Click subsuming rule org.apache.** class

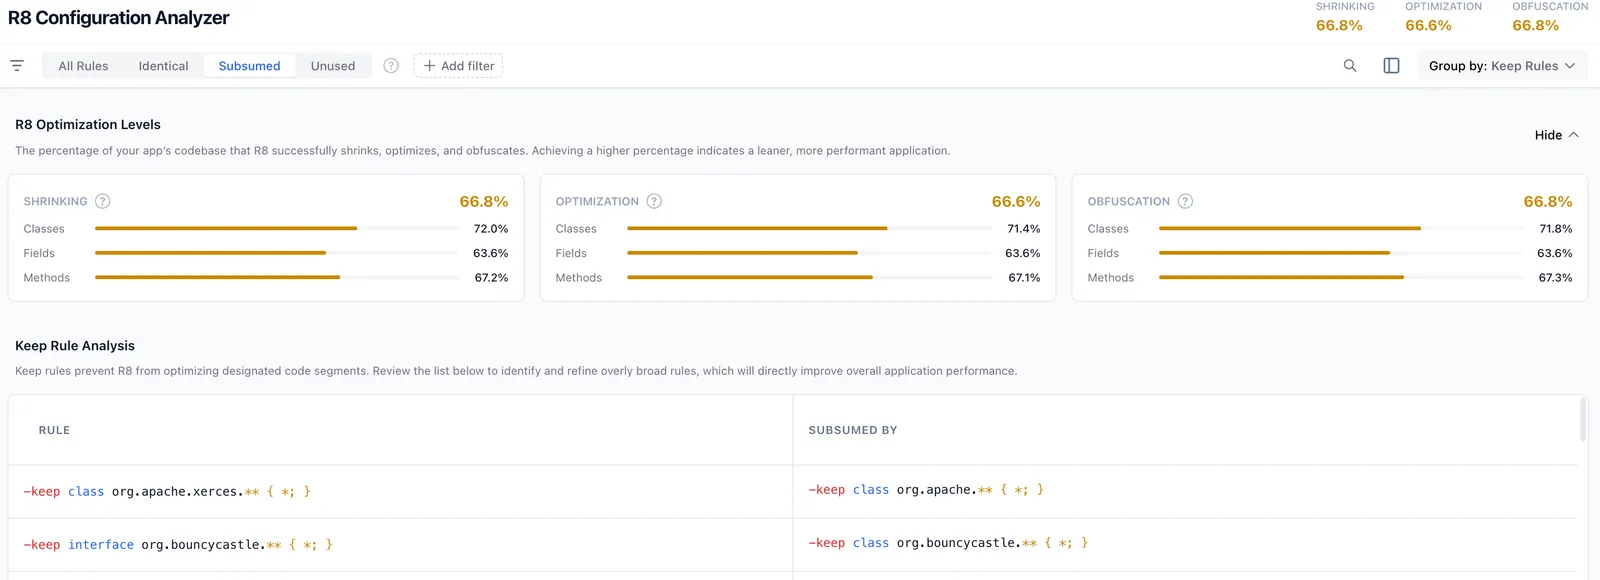pyautogui.click(x=926, y=490)
